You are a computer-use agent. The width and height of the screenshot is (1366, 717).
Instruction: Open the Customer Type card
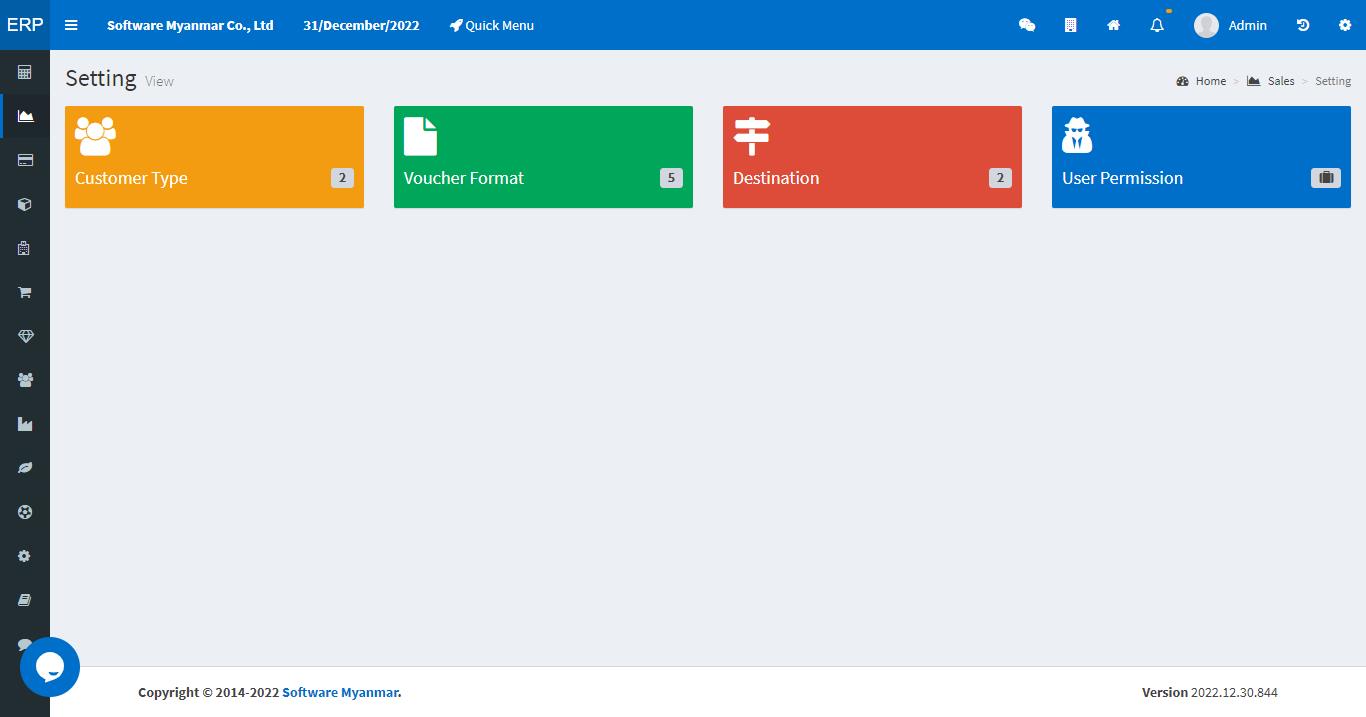[x=214, y=157]
